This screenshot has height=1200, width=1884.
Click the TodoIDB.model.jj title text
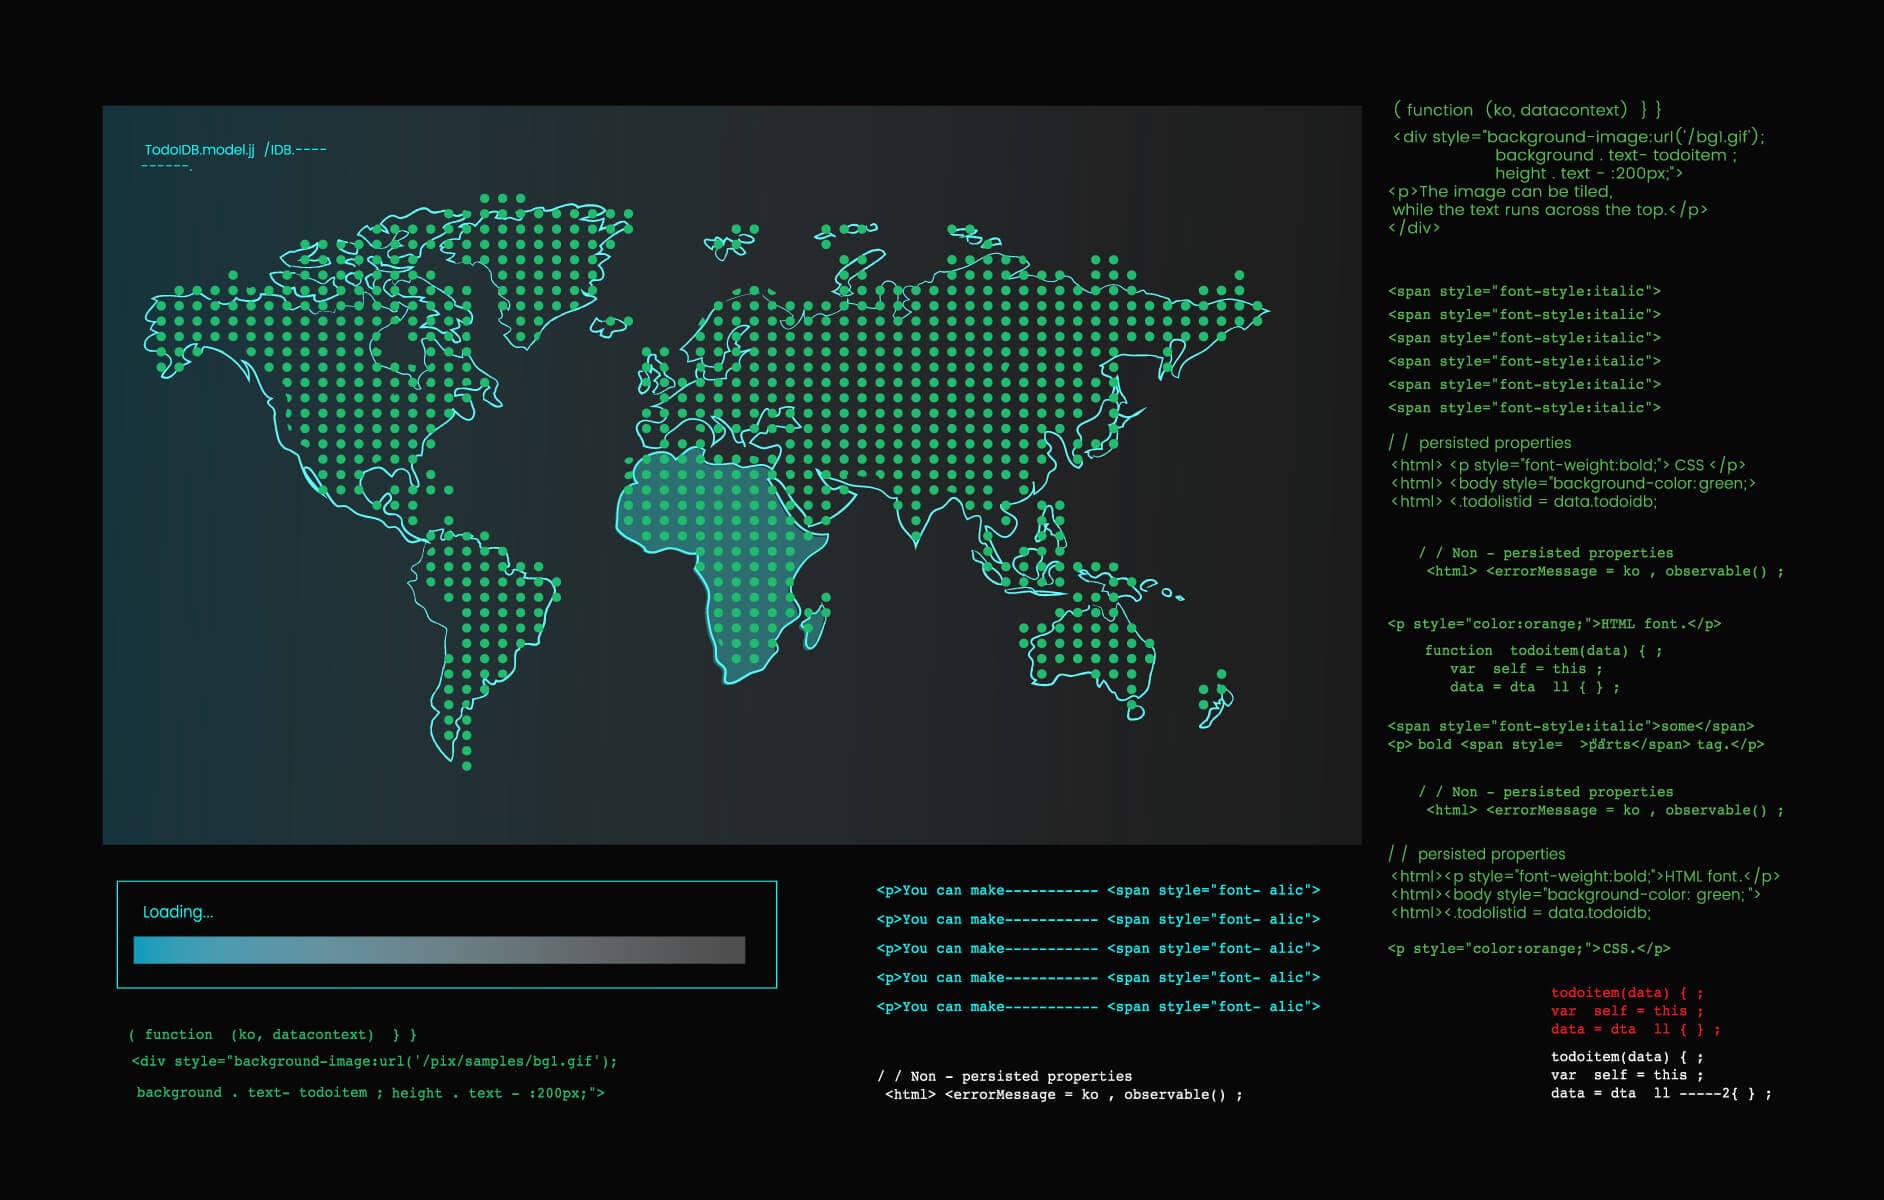point(200,150)
